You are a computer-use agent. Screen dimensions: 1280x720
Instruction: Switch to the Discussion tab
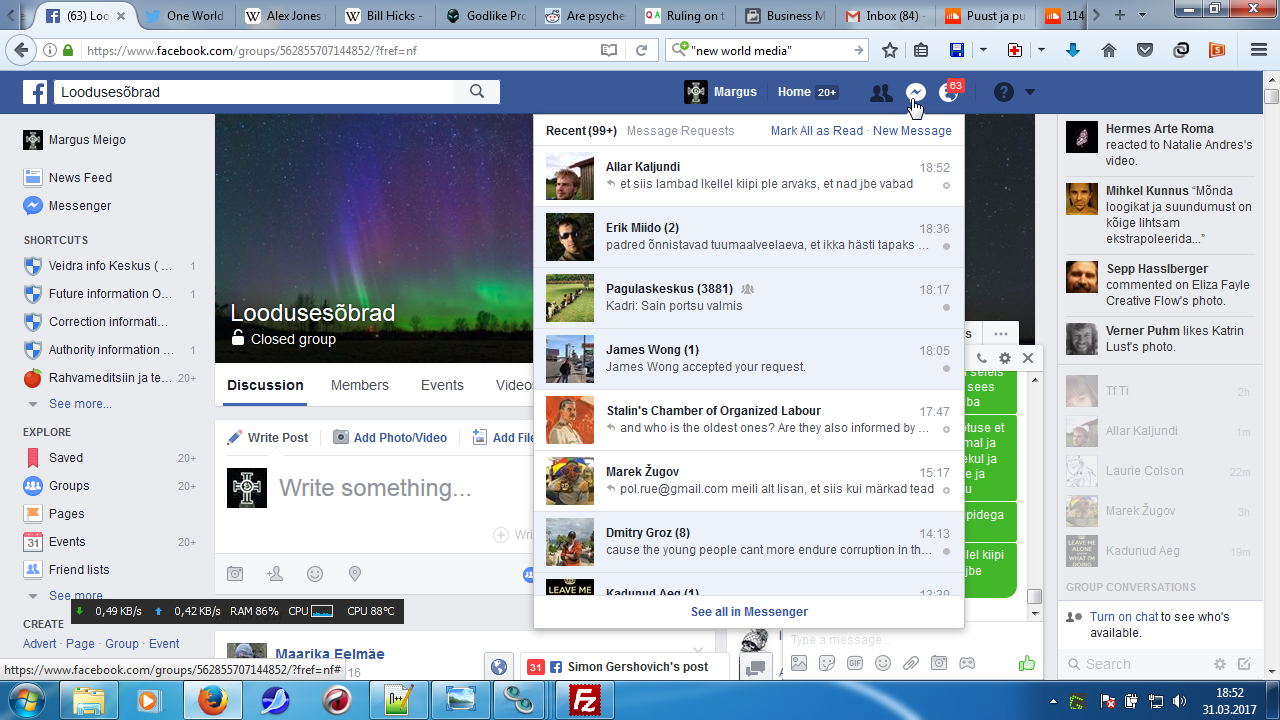click(x=265, y=385)
